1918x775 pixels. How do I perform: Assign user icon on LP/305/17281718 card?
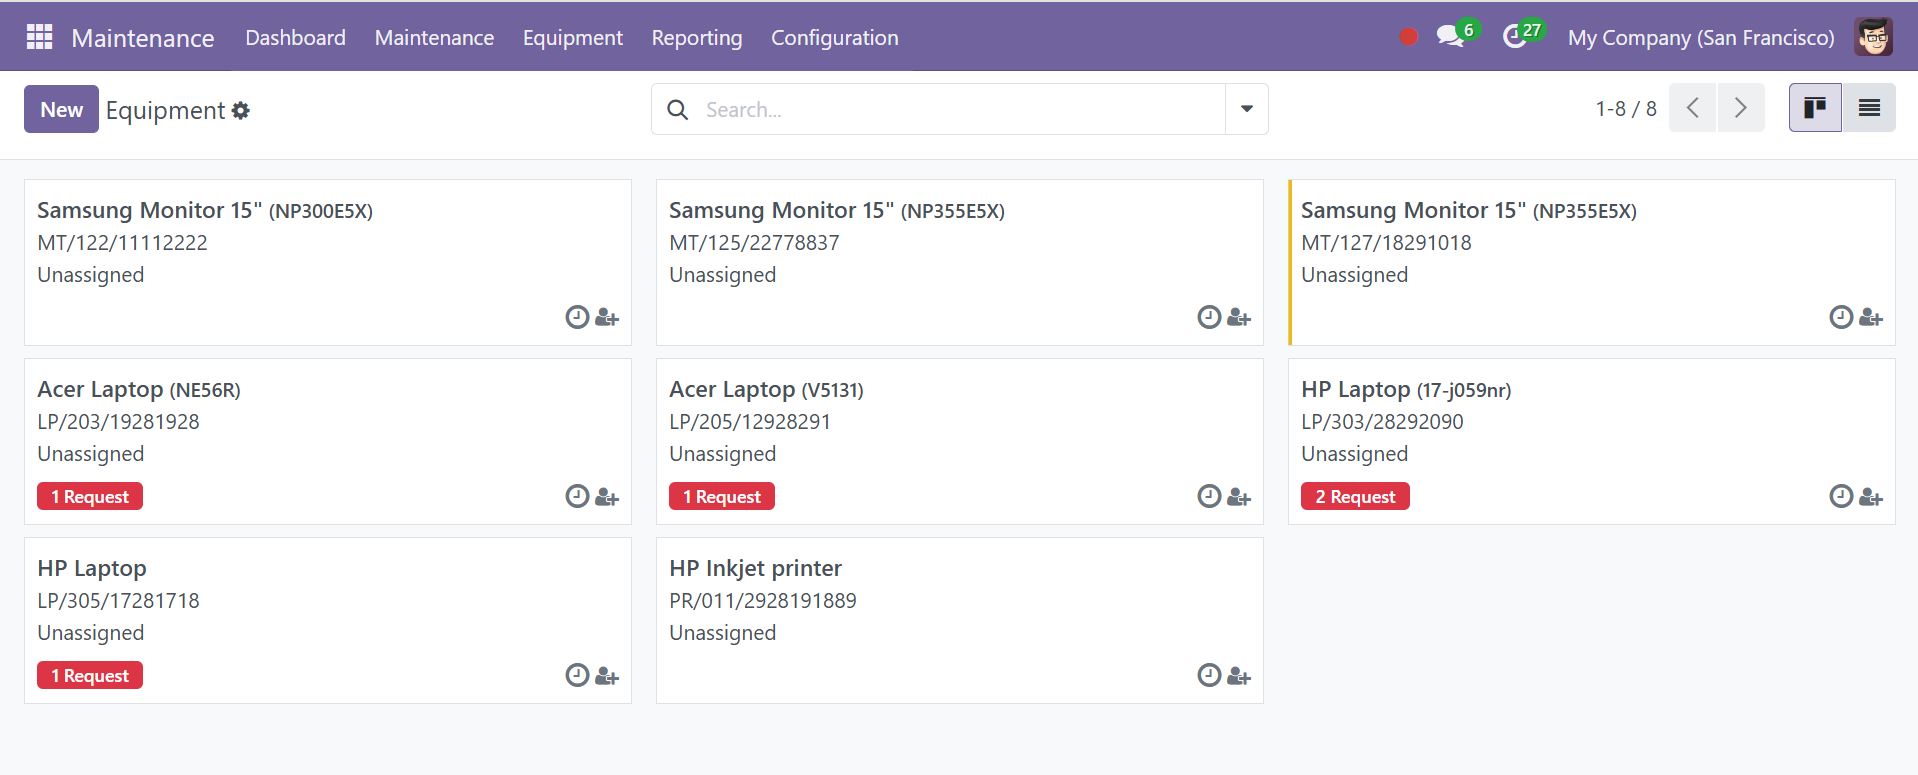[x=607, y=676]
